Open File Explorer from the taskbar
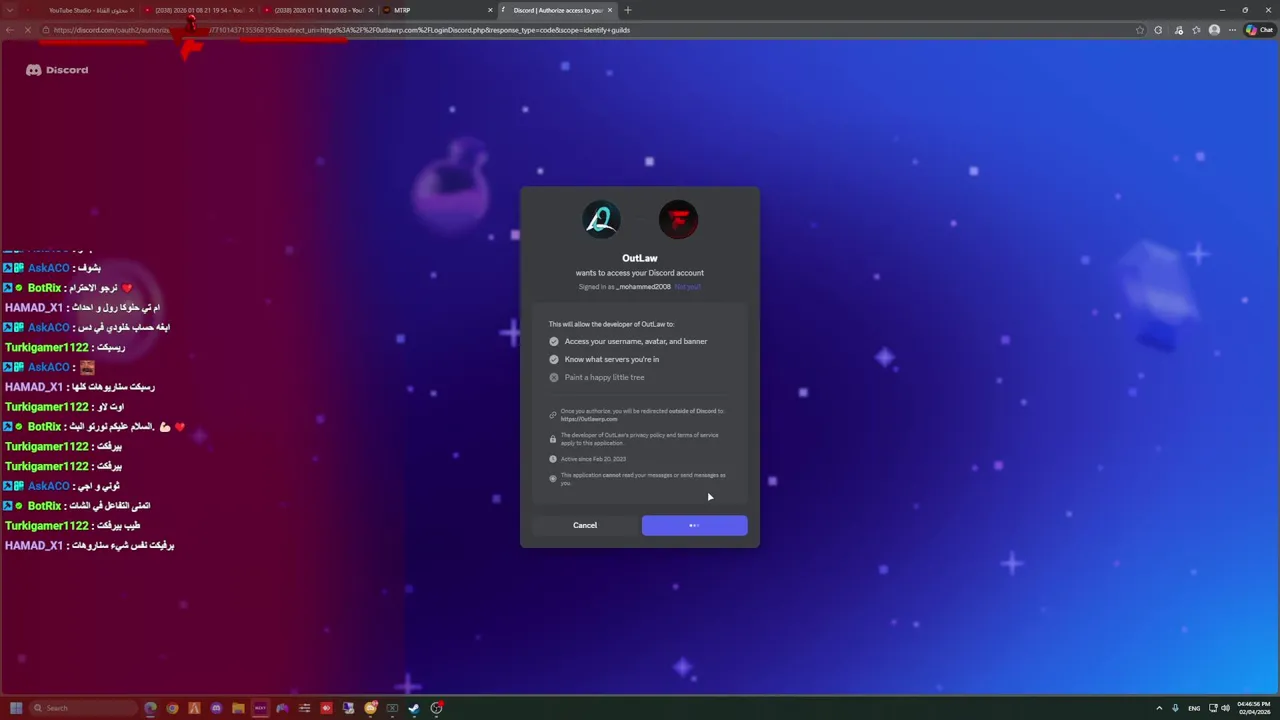This screenshot has height=720, width=1280. pos(238,708)
